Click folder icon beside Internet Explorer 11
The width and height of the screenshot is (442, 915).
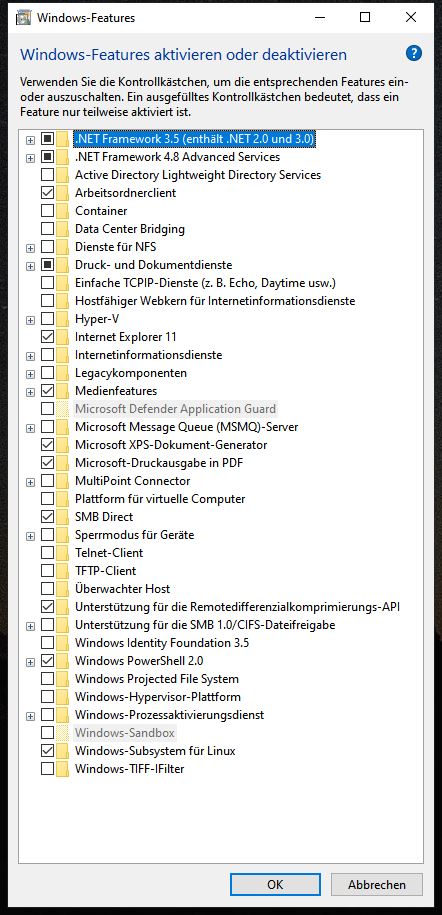tap(62, 337)
